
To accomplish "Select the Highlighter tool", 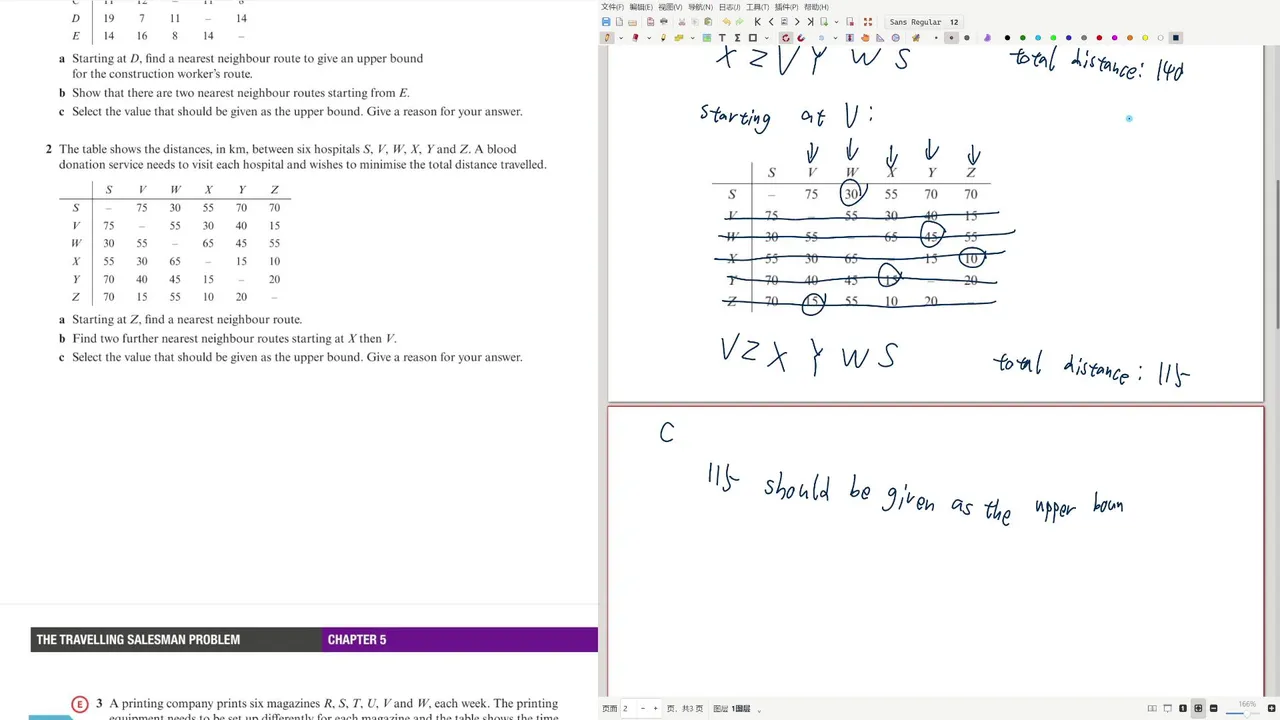I will coord(663,38).
